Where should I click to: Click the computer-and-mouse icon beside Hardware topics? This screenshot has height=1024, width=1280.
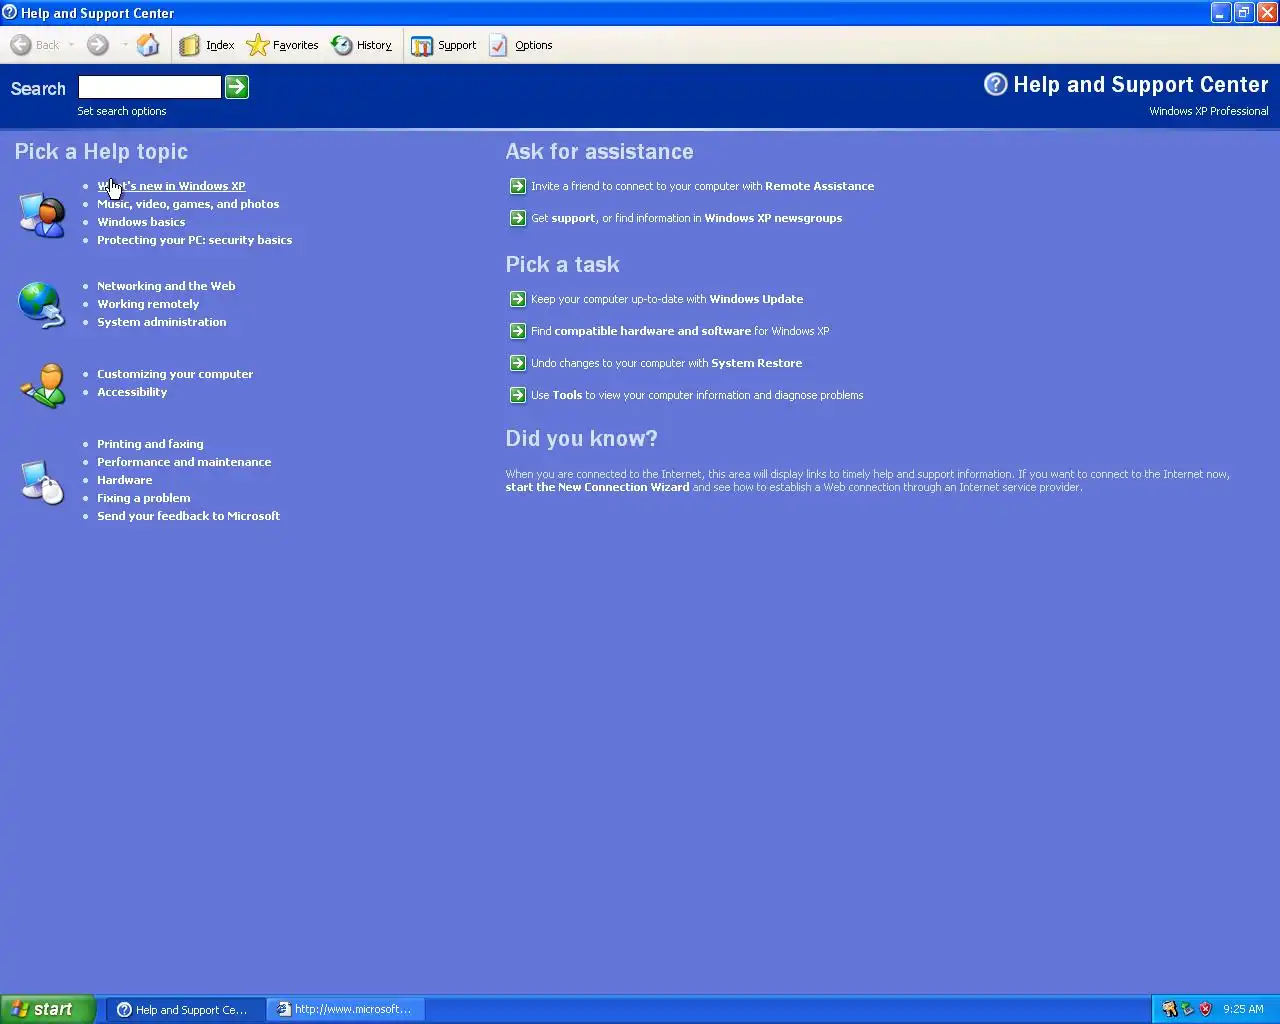pyautogui.click(x=43, y=482)
